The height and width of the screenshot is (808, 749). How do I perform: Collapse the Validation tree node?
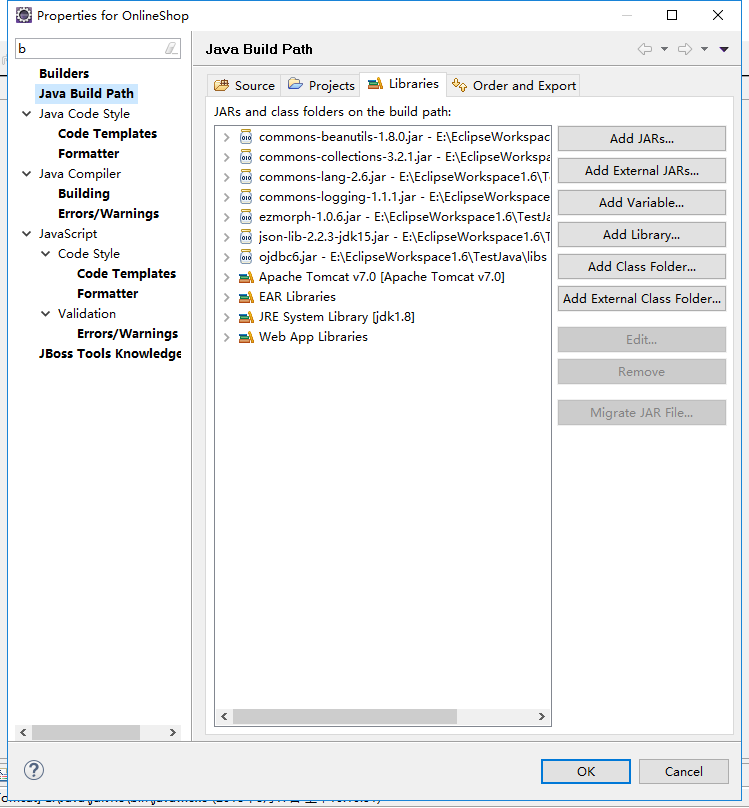(x=45, y=313)
